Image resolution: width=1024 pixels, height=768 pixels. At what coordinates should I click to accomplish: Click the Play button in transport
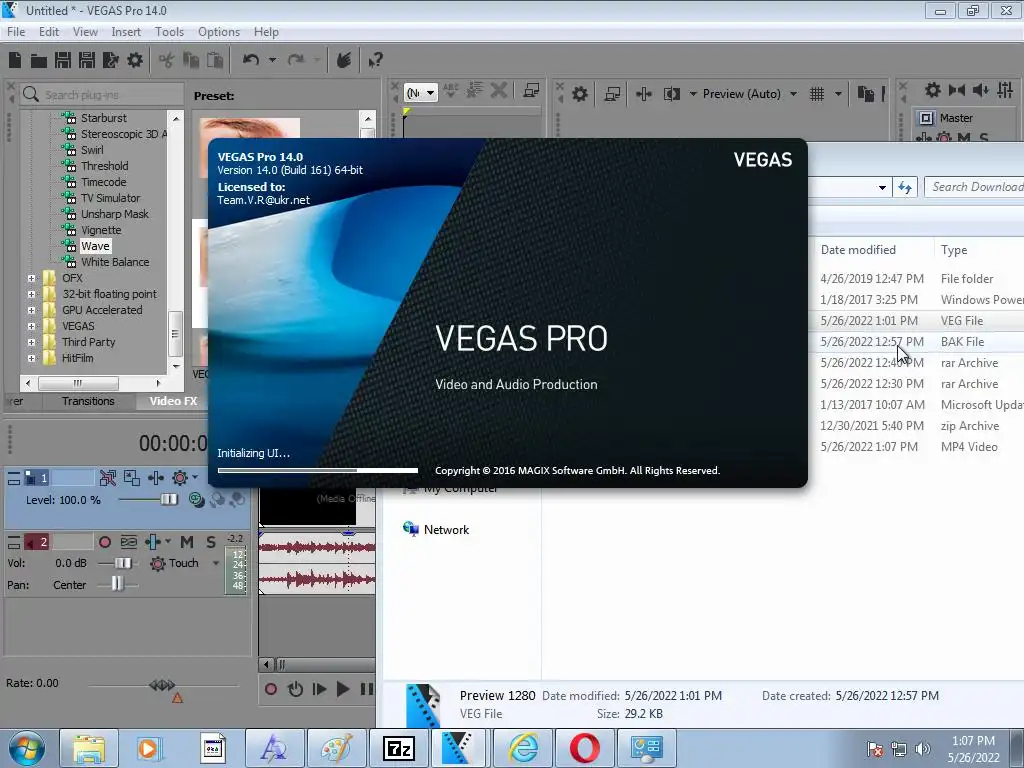343,689
